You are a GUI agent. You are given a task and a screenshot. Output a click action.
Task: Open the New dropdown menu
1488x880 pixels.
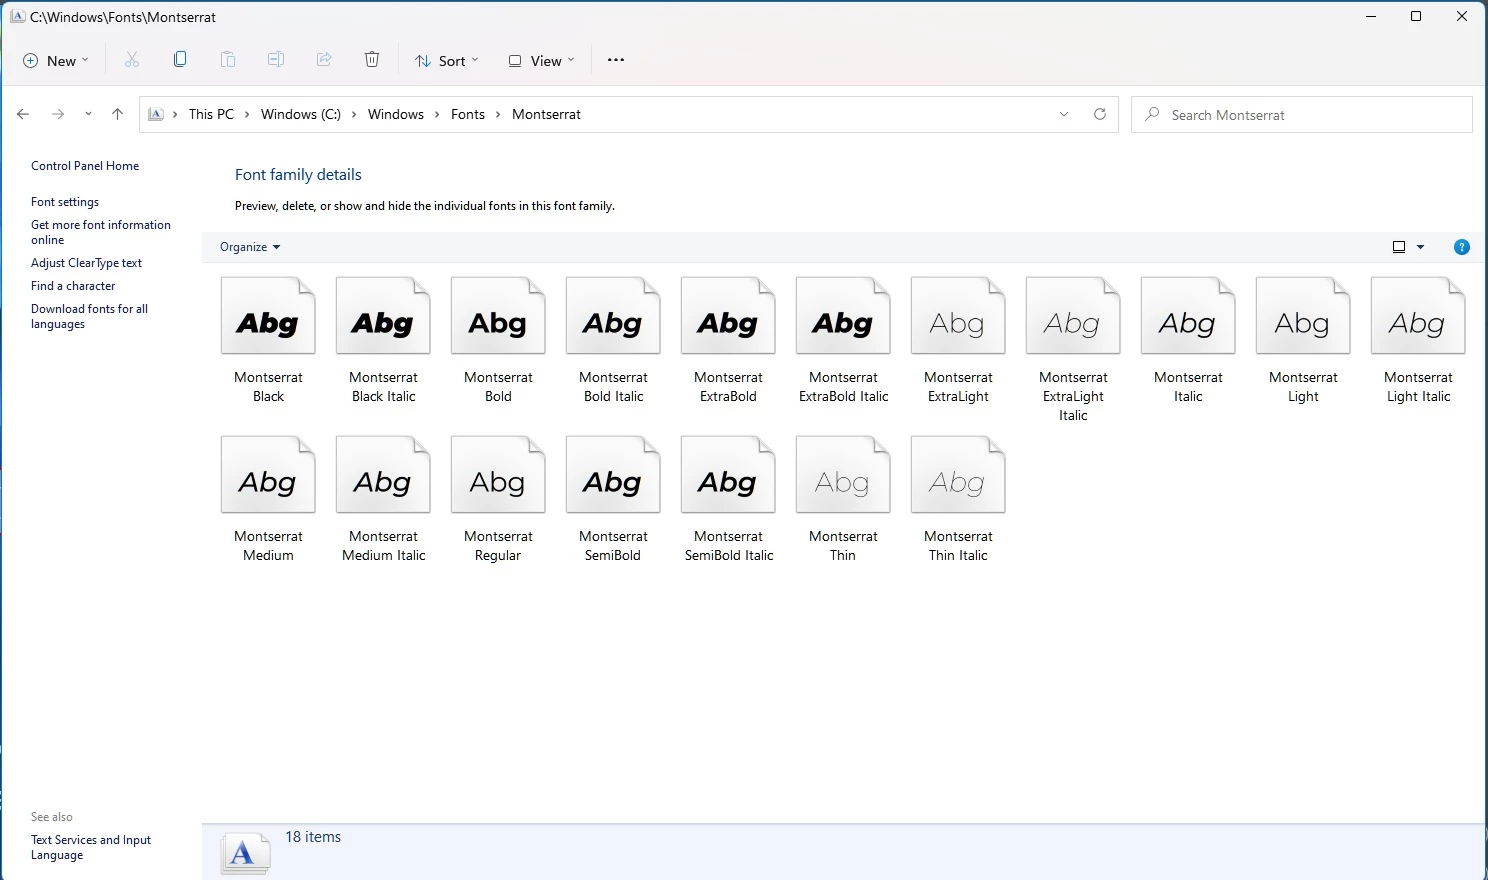click(56, 60)
